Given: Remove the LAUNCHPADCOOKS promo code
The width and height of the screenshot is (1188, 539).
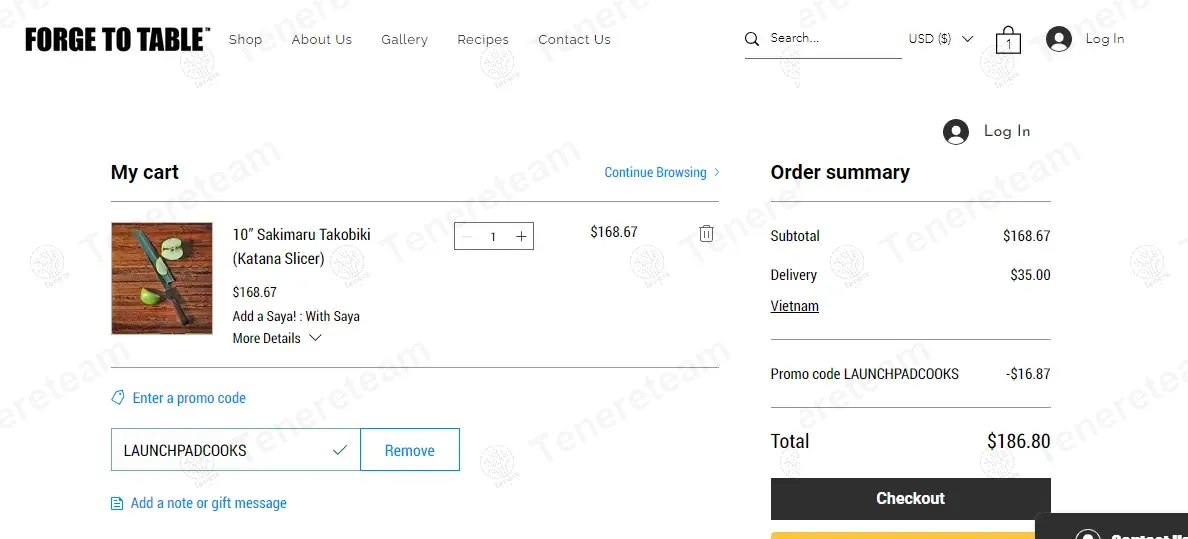Looking at the screenshot, I should click(409, 450).
